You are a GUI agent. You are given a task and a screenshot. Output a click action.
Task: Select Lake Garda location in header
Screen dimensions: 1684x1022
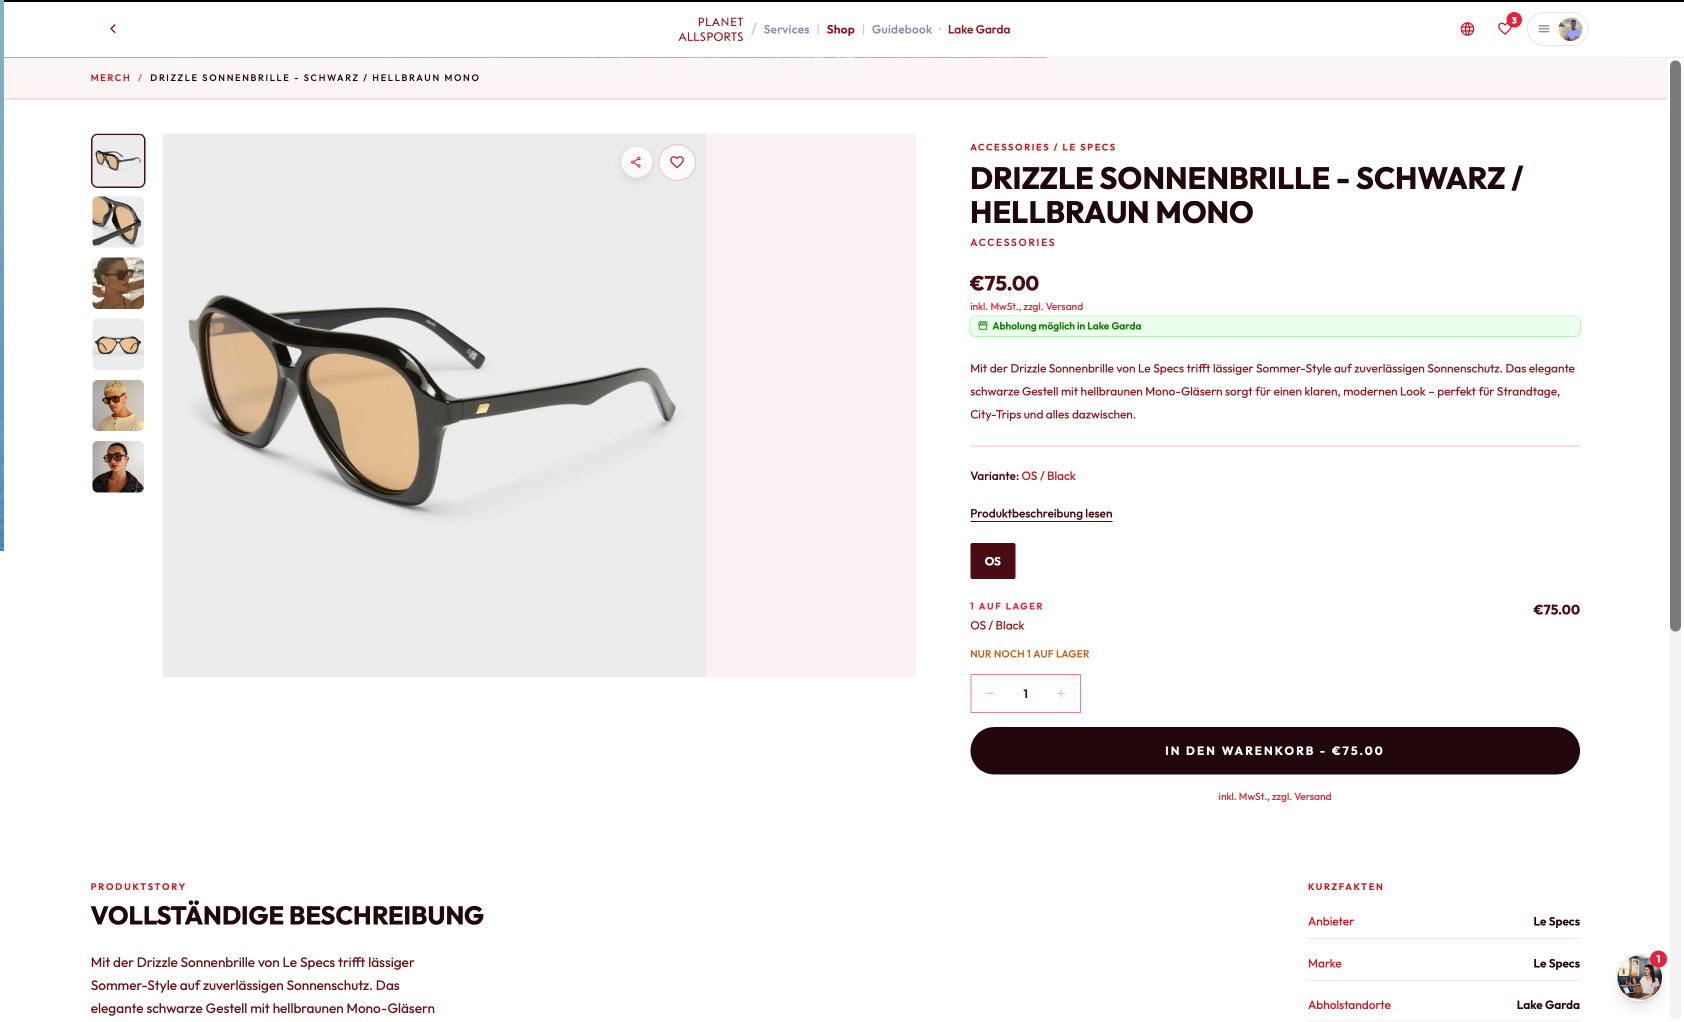pos(979,30)
